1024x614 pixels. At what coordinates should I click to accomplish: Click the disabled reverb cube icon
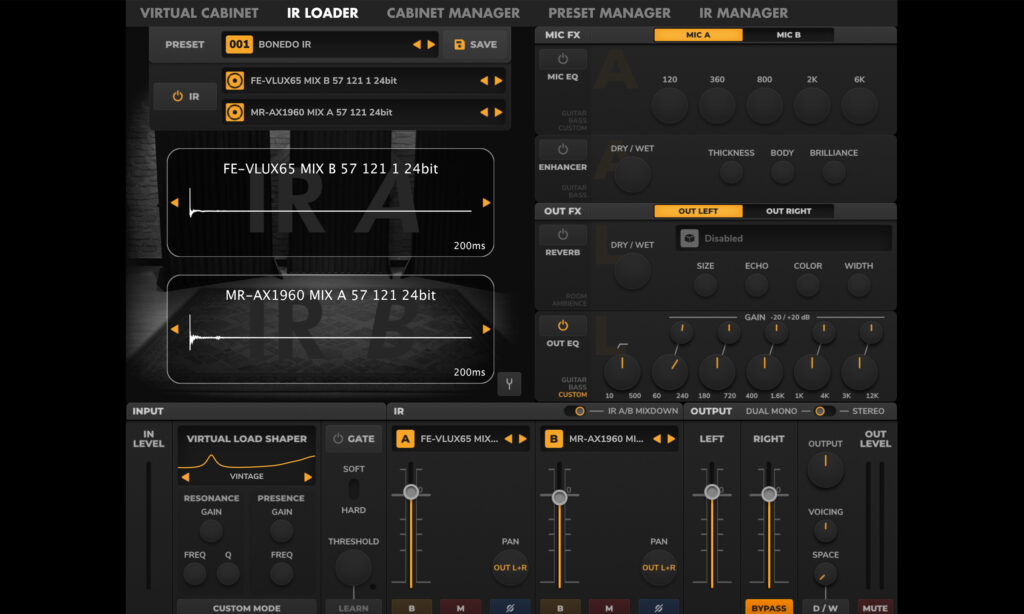point(688,238)
